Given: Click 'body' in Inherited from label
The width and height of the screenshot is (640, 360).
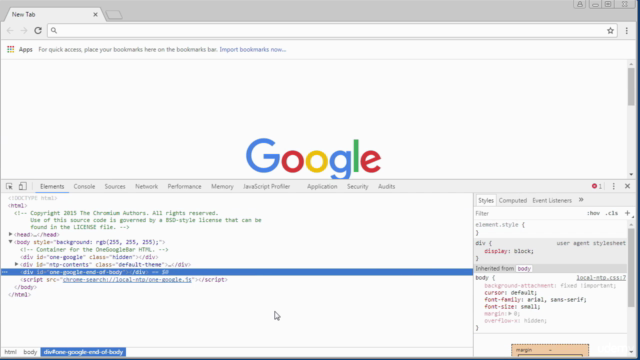Looking at the screenshot, I should click(524, 269).
